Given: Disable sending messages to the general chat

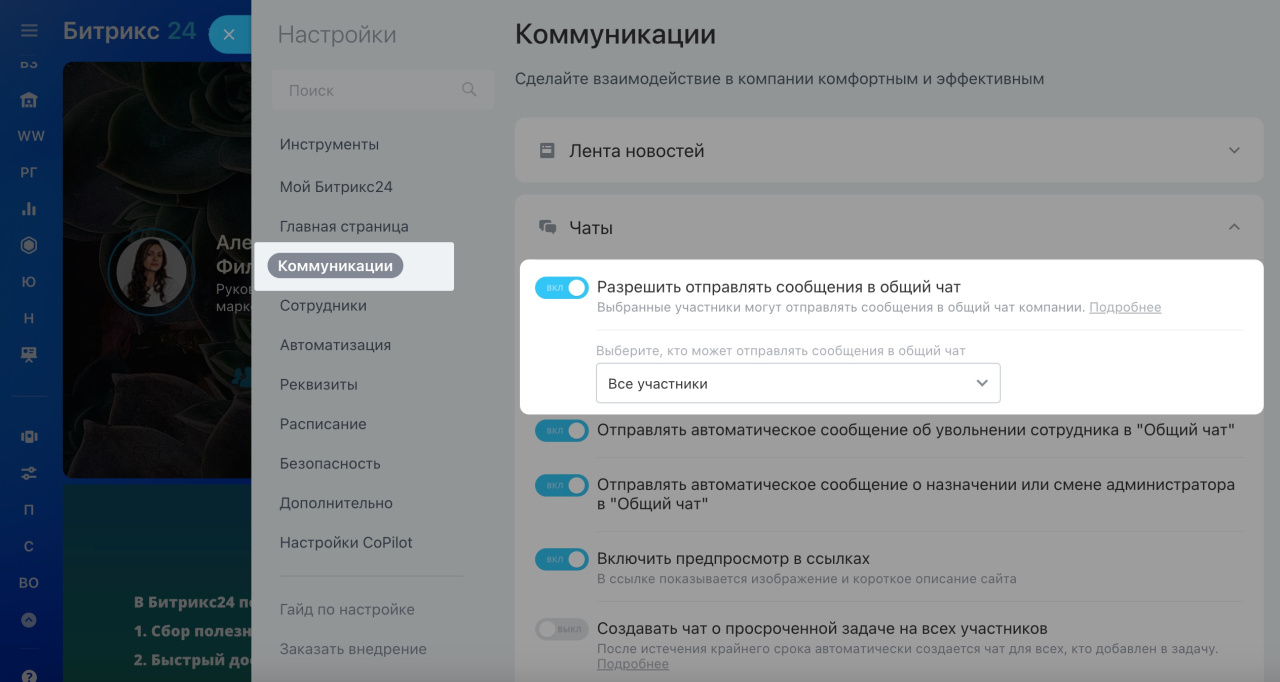Looking at the screenshot, I should point(561,287).
